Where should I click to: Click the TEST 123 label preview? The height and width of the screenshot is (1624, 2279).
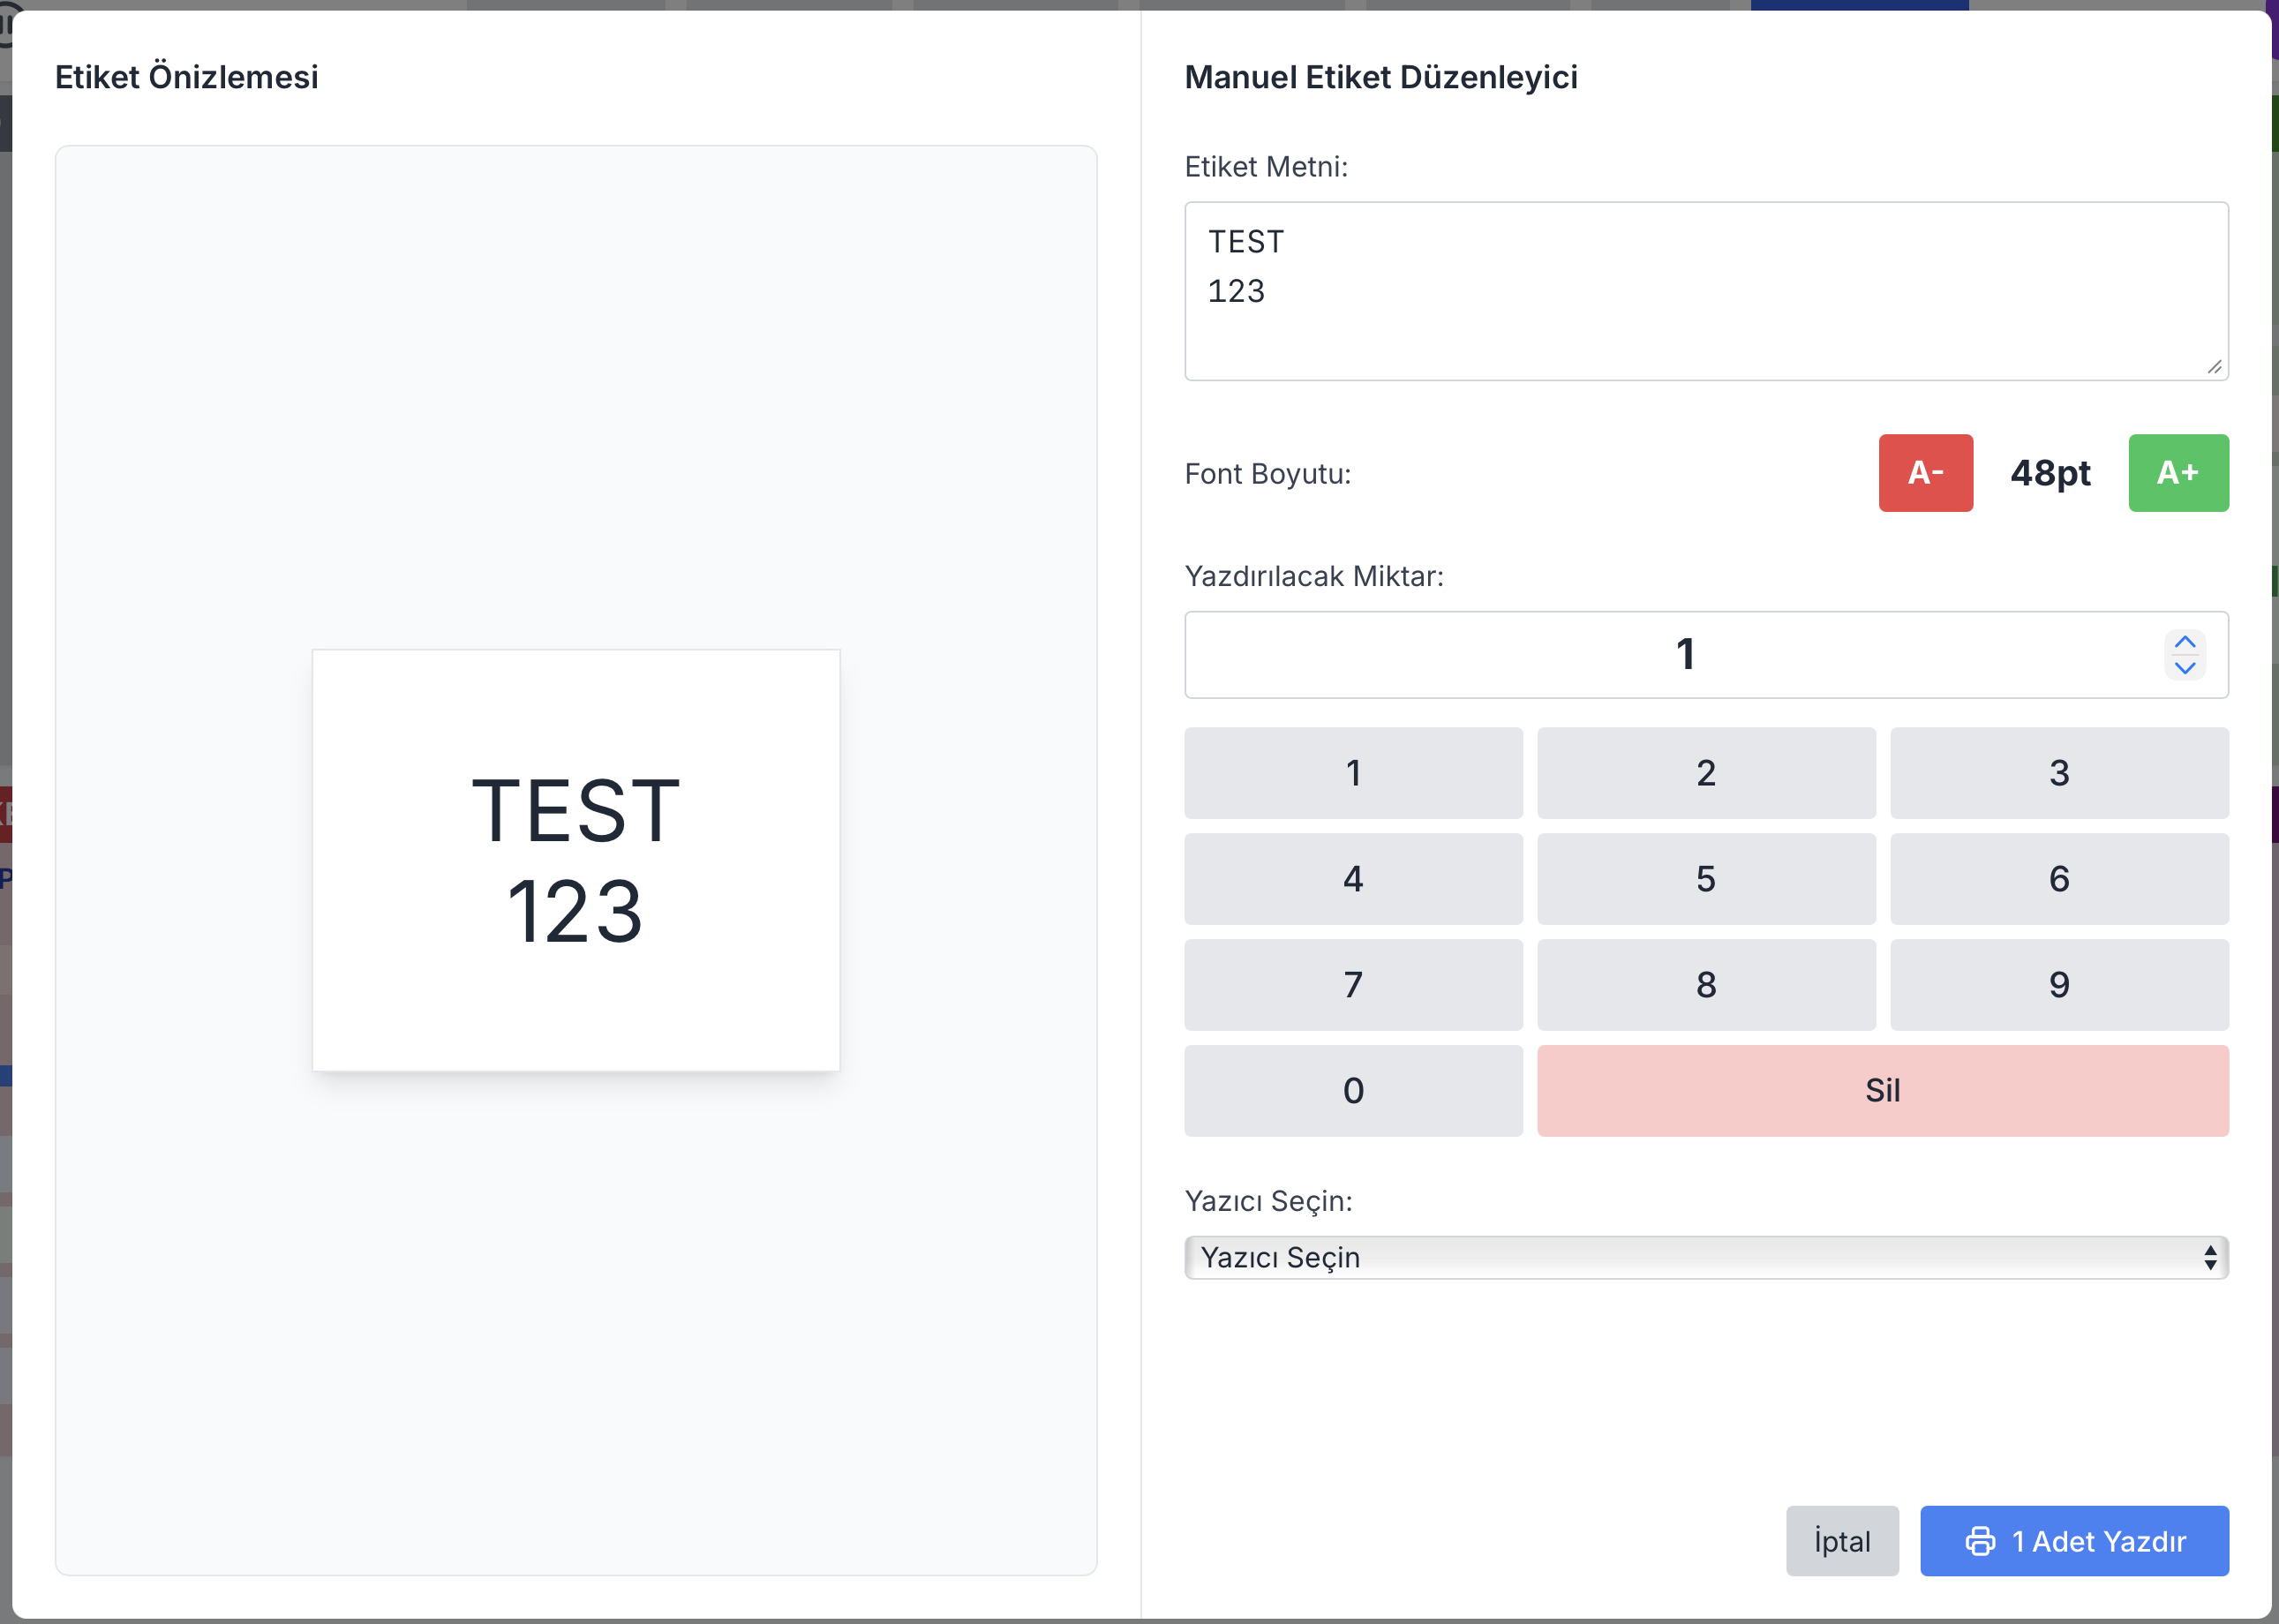[x=576, y=860]
